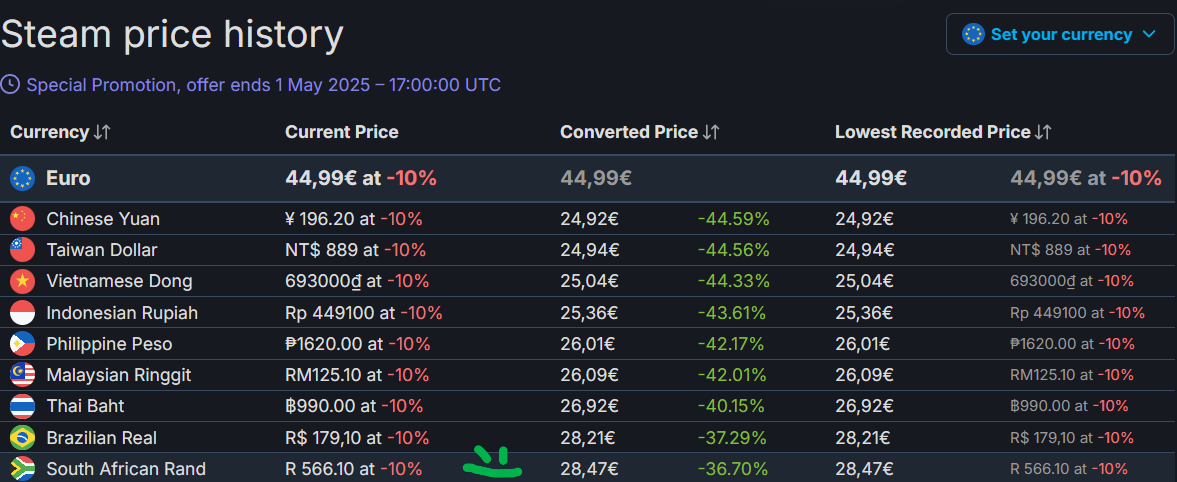Select the Thai Baht currency name
The image size is (1177, 482).
pos(86,407)
